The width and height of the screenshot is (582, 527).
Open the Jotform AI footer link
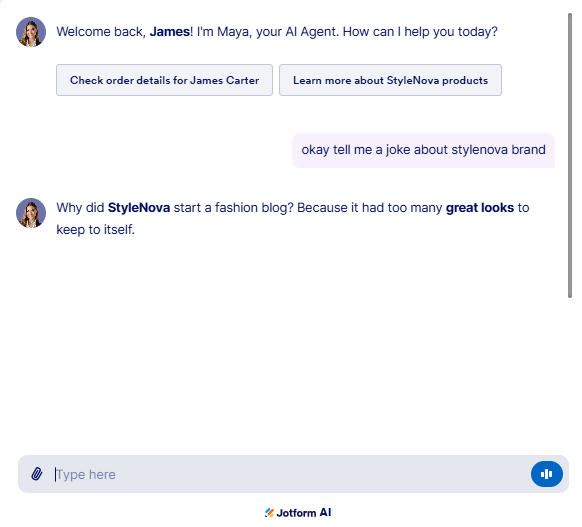(x=298, y=513)
